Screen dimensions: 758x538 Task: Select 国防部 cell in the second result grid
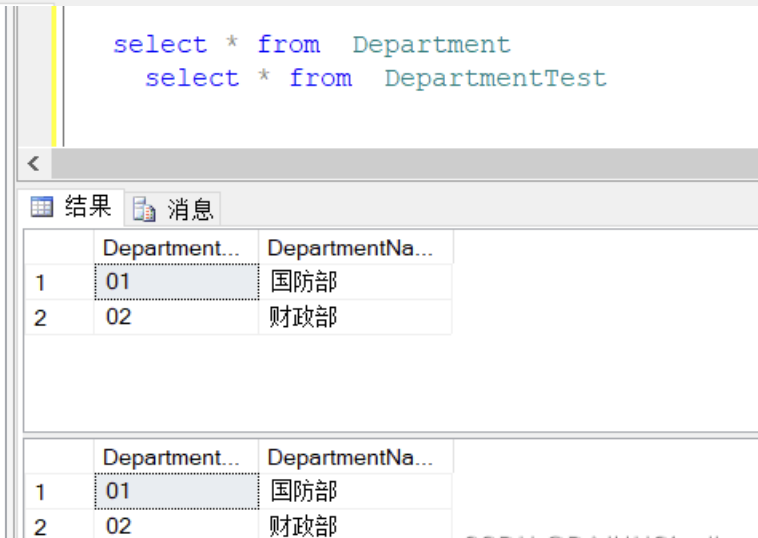[x=354, y=491]
